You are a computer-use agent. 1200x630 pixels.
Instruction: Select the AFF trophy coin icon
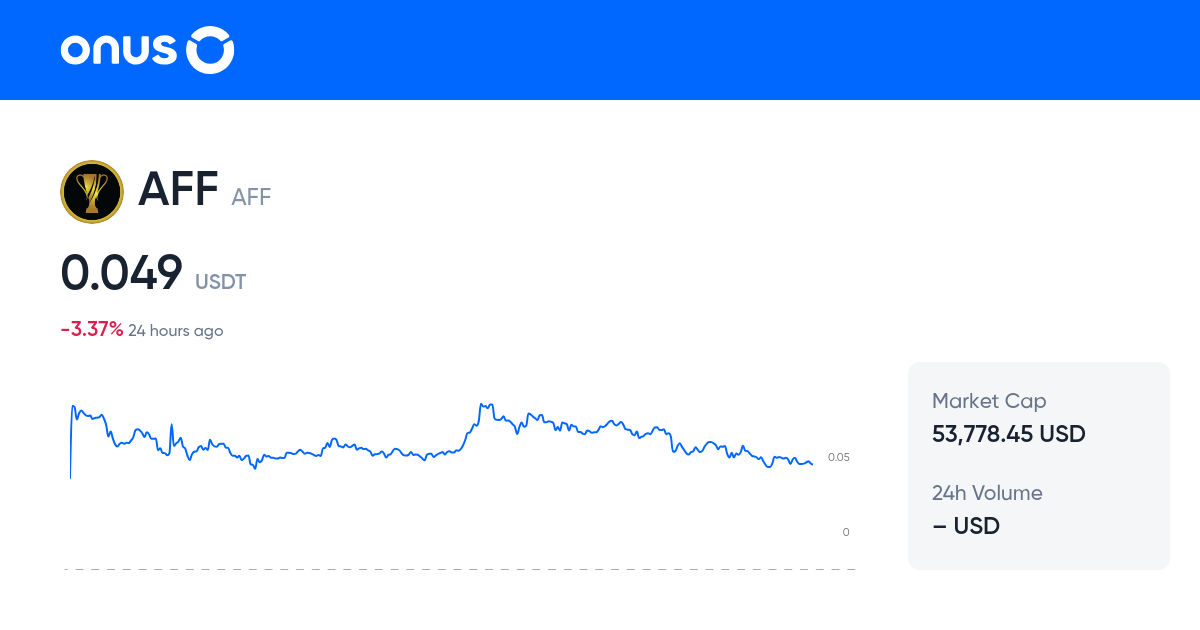(x=91, y=191)
